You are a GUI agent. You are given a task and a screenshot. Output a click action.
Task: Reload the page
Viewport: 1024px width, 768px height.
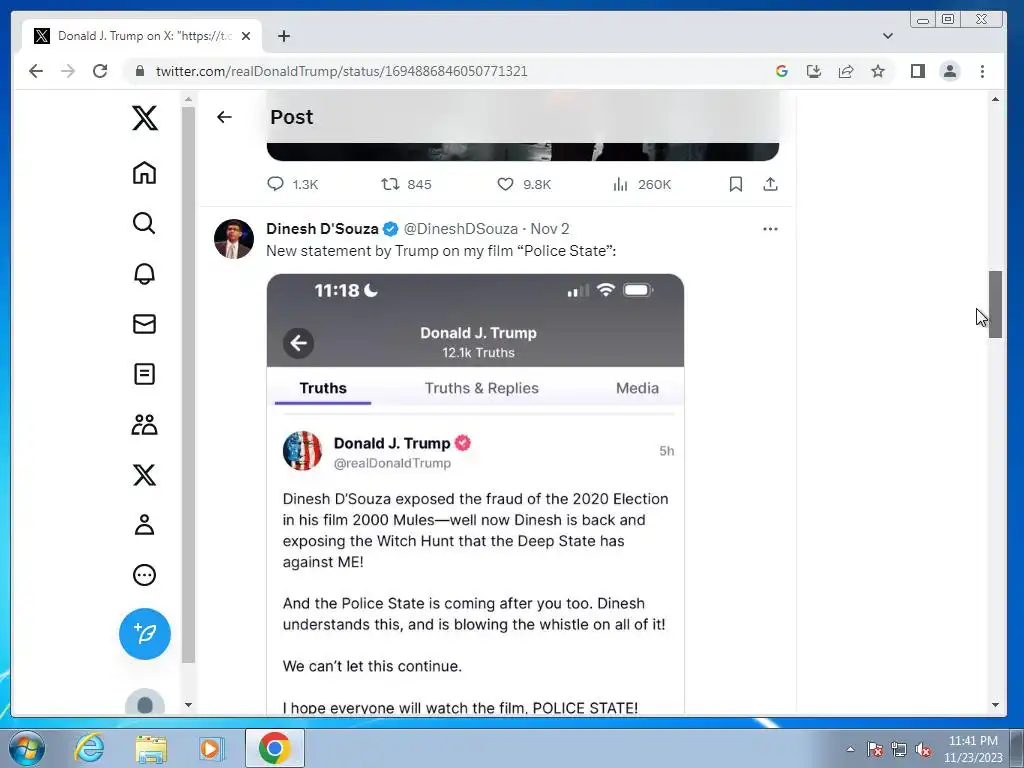tap(100, 71)
